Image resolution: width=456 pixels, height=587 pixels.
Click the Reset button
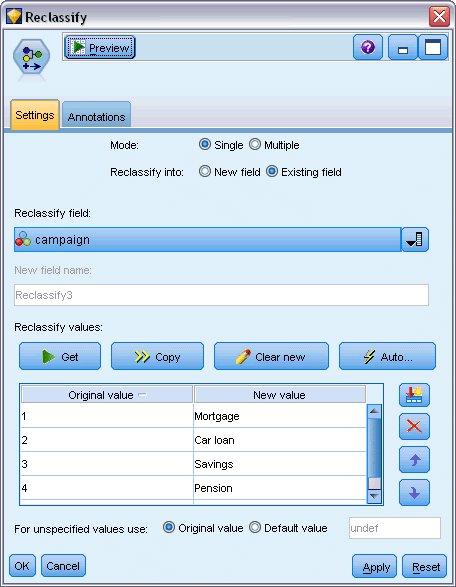click(x=425, y=566)
